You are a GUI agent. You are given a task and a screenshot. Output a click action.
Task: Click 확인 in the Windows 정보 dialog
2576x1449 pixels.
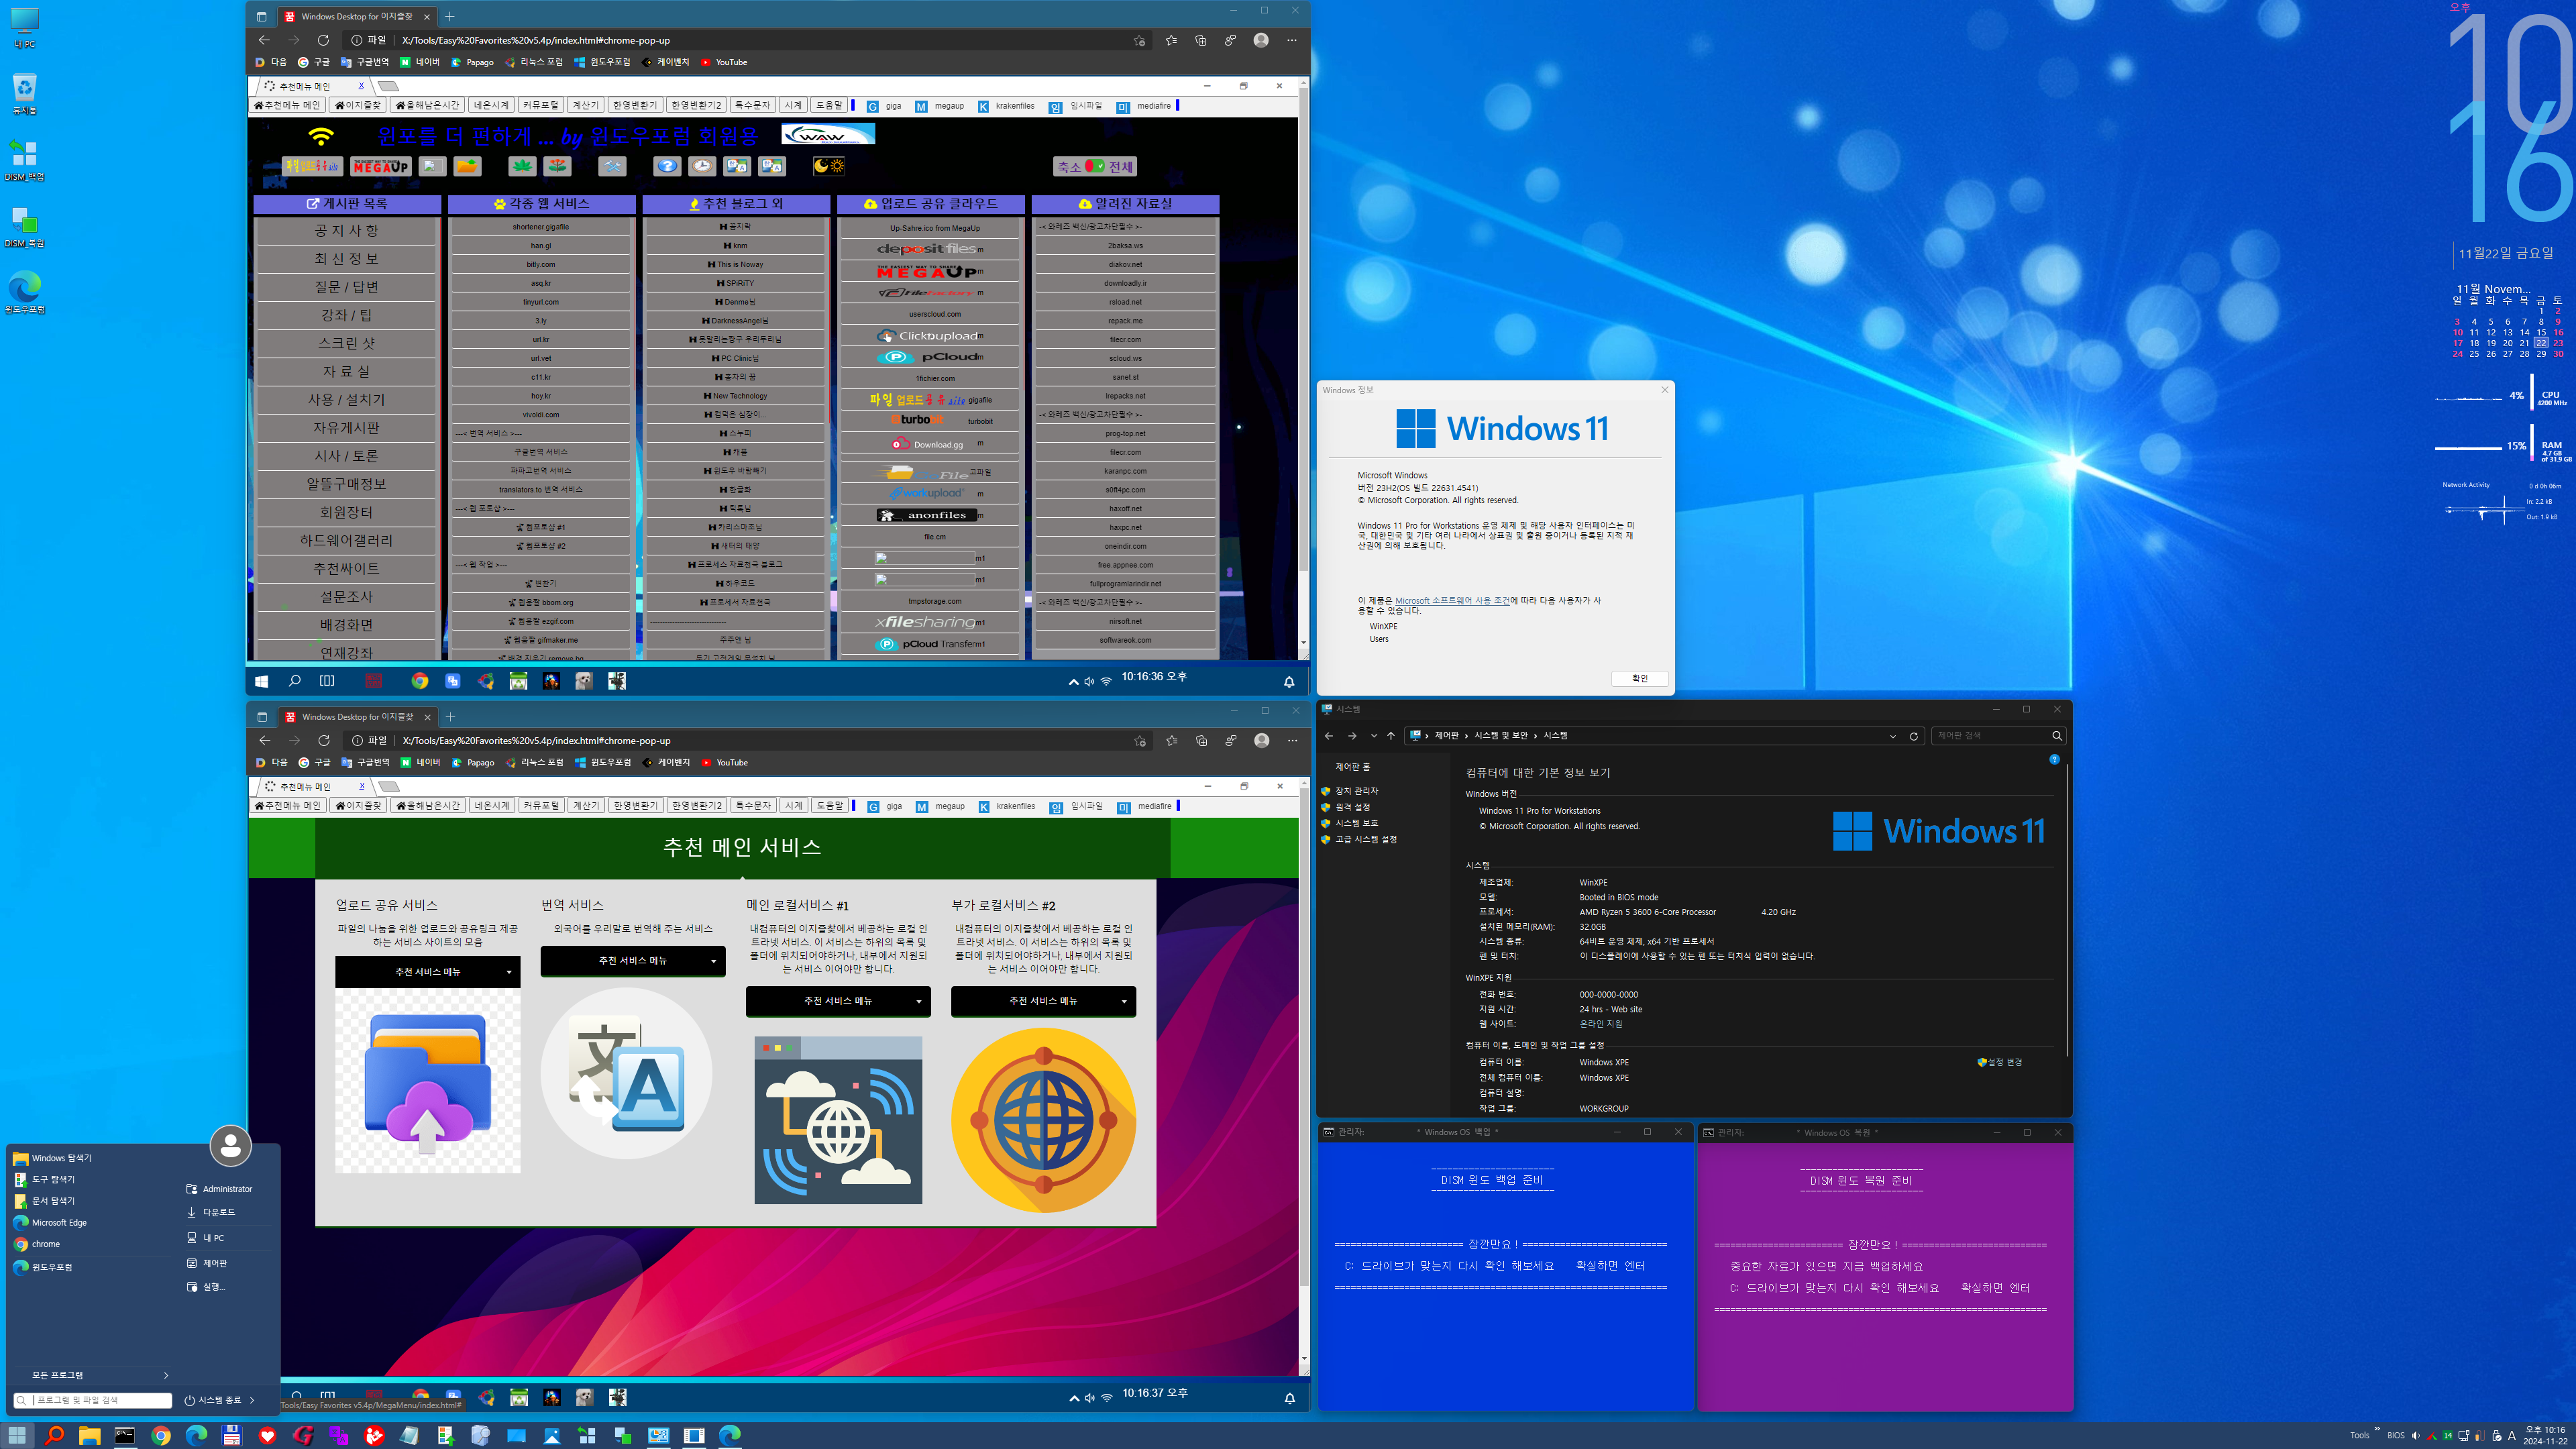pos(1640,678)
